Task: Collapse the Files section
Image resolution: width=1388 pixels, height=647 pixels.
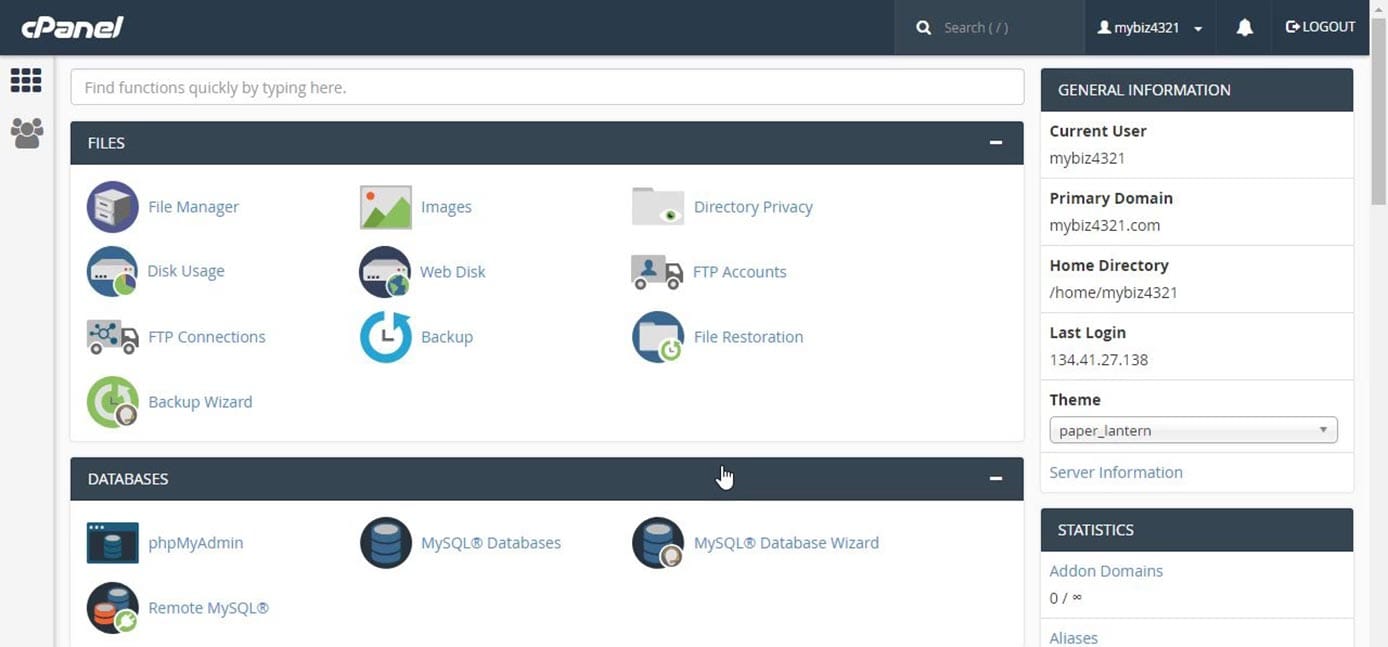Action: click(996, 143)
